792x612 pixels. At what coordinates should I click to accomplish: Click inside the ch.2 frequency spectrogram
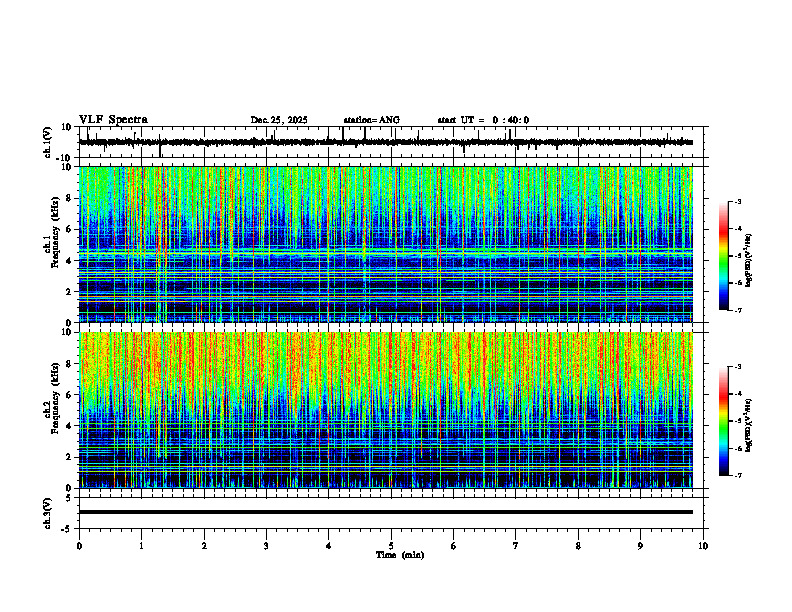click(x=386, y=410)
